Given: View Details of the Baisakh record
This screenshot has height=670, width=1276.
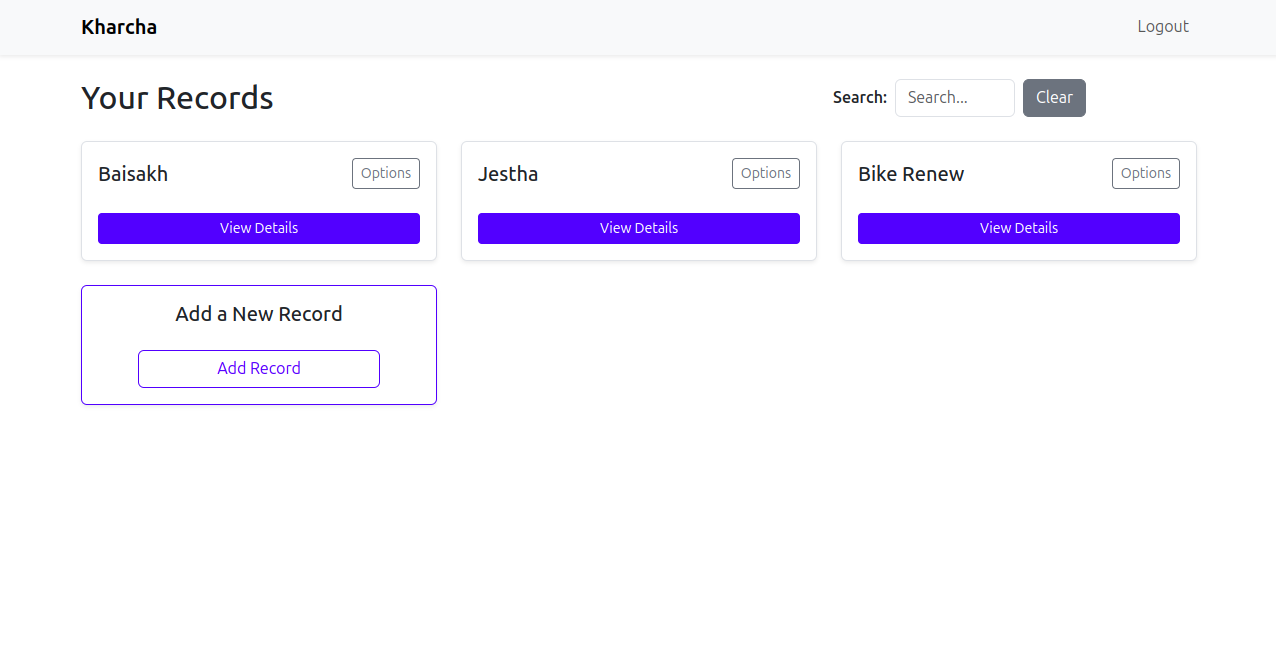Looking at the screenshot, I should 258,228.
